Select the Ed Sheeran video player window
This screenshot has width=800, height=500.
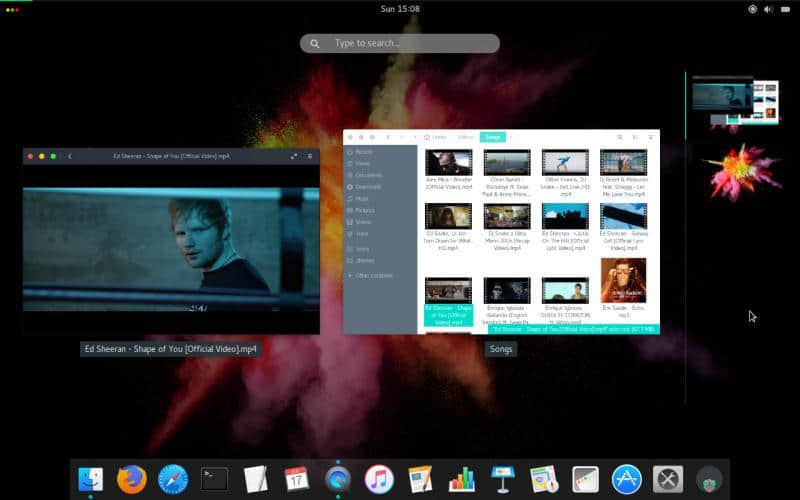click(171, 242)
